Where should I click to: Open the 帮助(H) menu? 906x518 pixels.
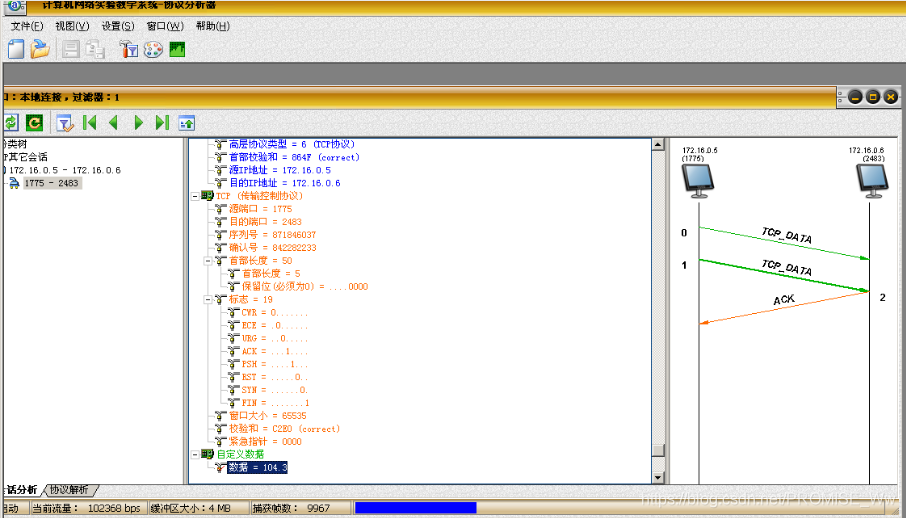[213, 26]
